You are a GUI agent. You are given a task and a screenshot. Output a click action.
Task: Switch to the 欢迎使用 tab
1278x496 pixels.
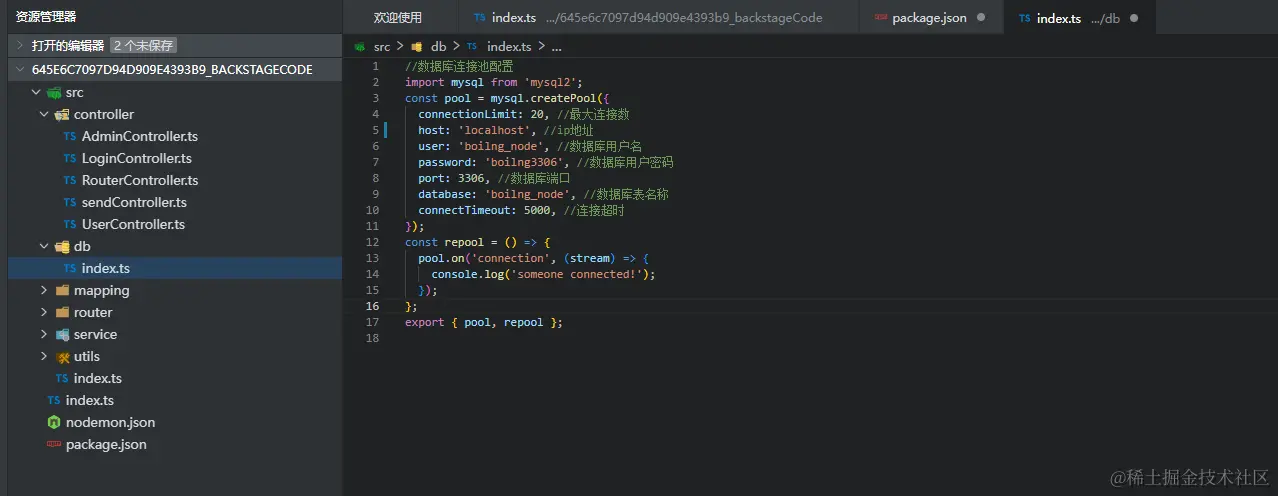click(x=398, y=18)
